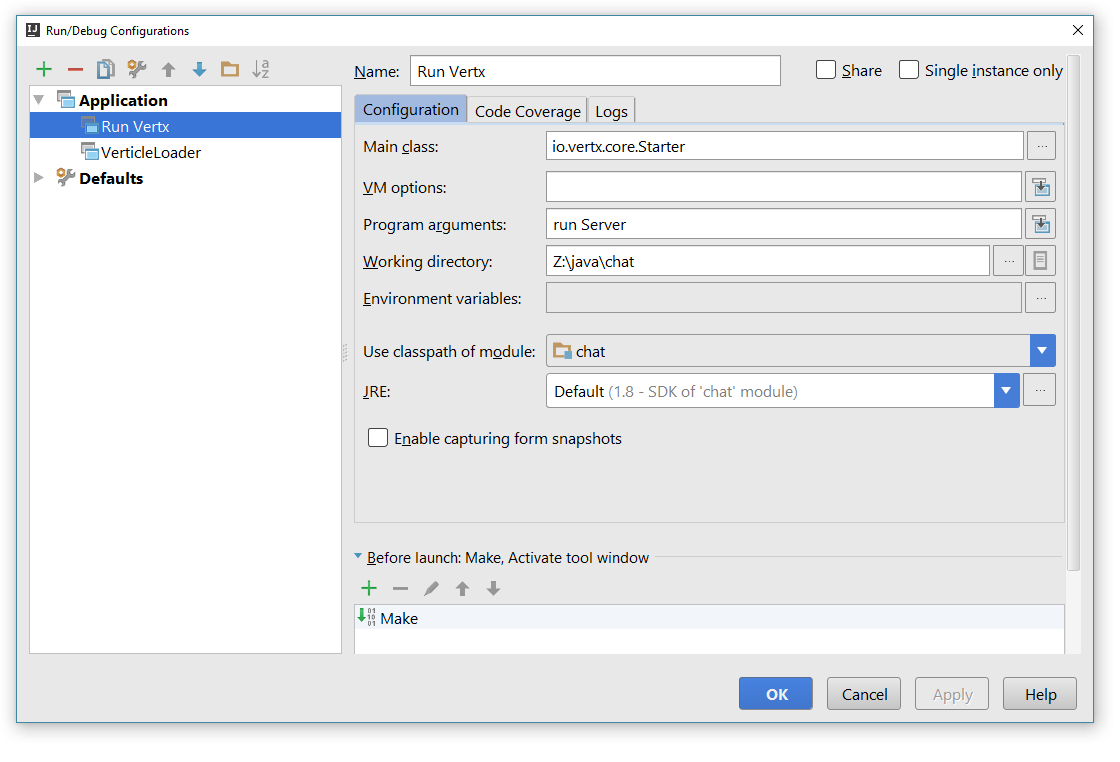Expand the VM options field editor

(1040, 187)
